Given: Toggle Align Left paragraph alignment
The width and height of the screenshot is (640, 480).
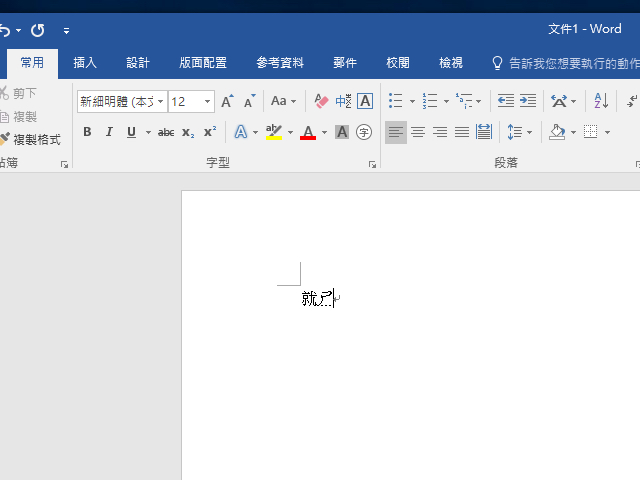Looking at the screenshot, I should tap(396, 132).
